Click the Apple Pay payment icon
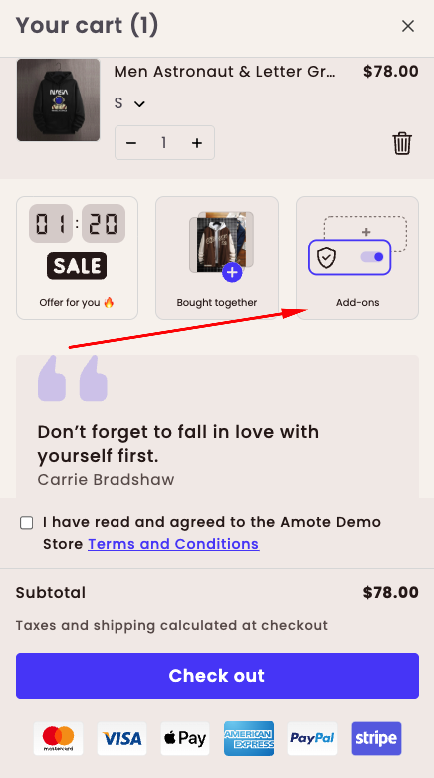 click(x=185, y=738)
